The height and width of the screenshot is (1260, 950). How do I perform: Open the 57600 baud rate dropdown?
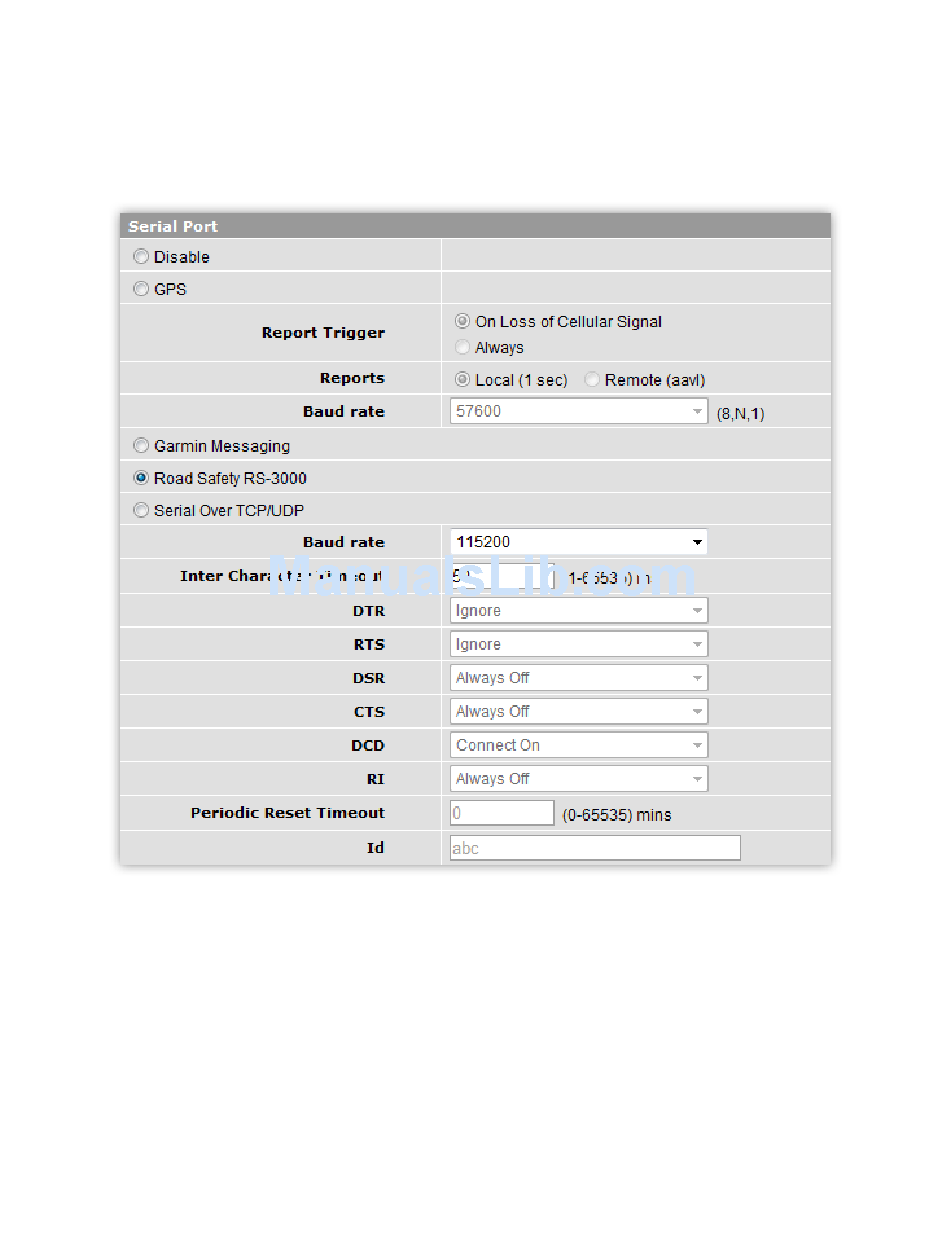578,412
